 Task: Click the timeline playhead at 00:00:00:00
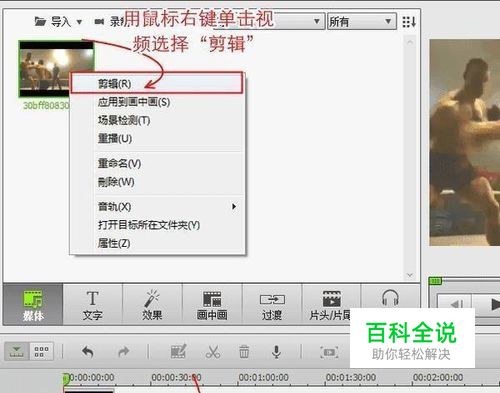[66, 379]
